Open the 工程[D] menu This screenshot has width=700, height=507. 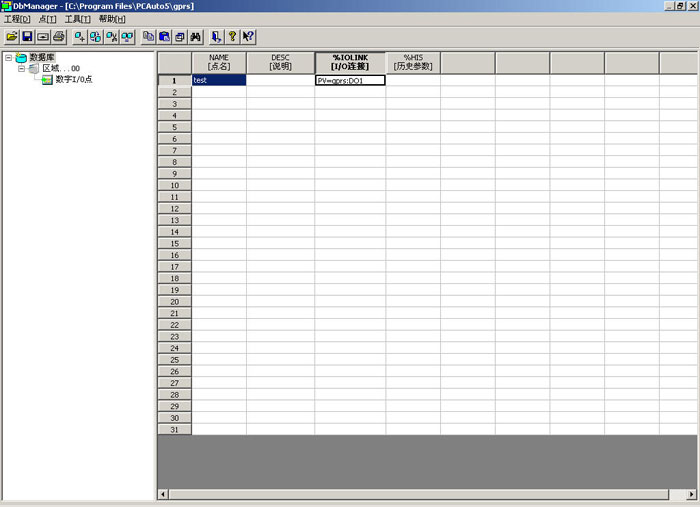pos(18,19)
